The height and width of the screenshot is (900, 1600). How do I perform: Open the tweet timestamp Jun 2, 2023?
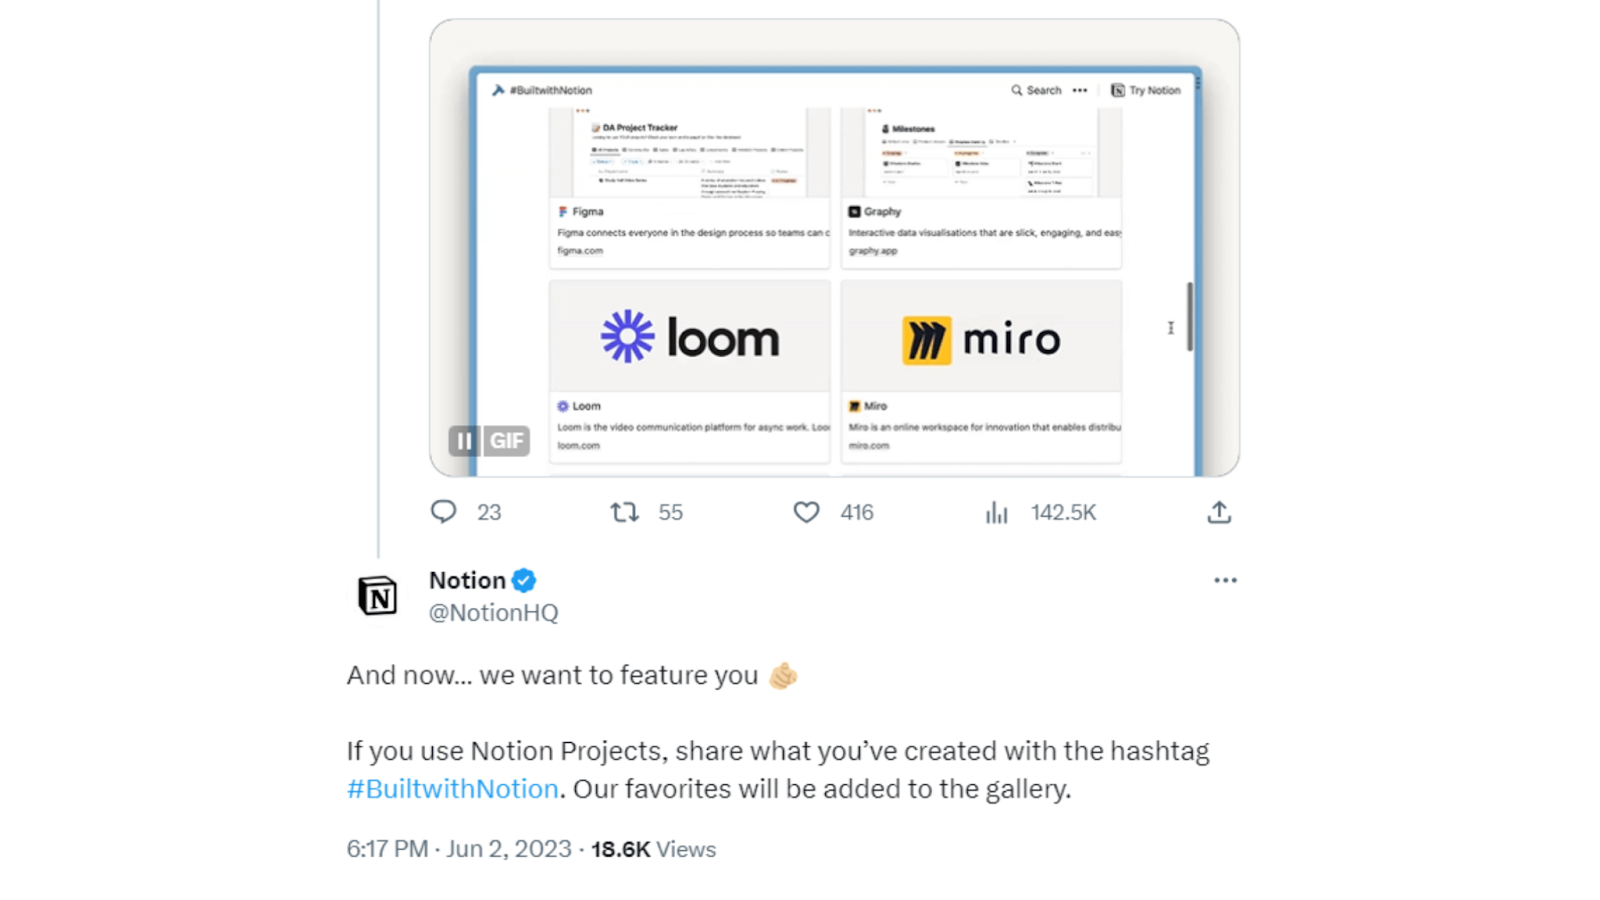509,849
